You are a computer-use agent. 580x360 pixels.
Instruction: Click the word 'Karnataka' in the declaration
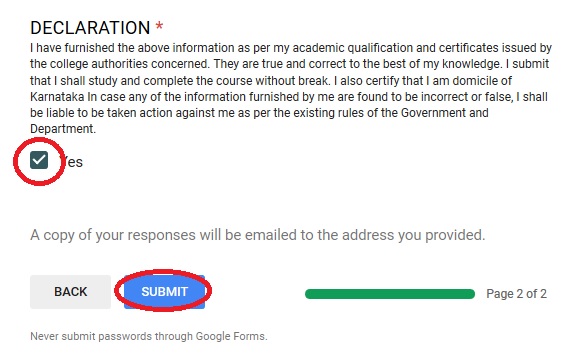click(x=57, y=97)
